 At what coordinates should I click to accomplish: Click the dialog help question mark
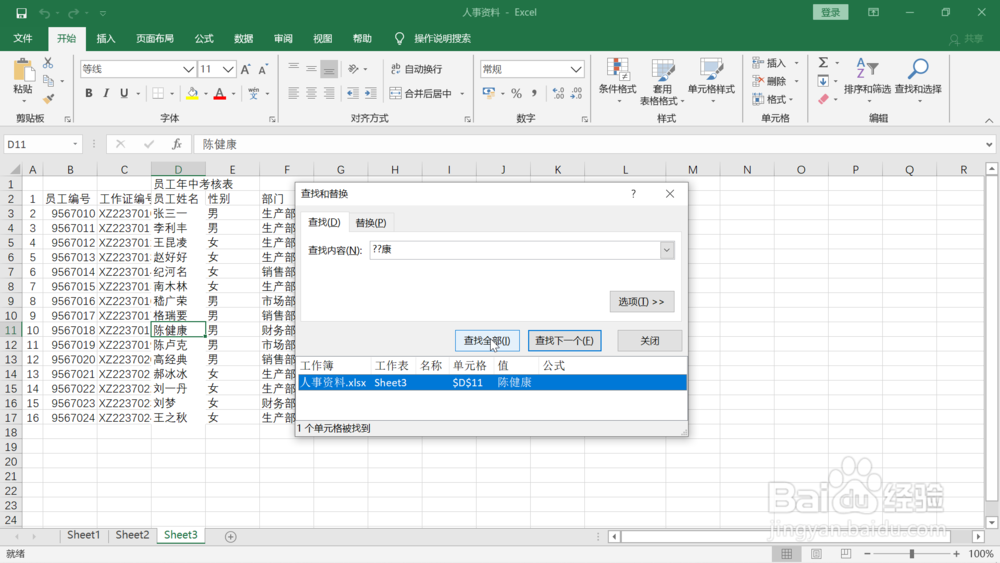633,194
